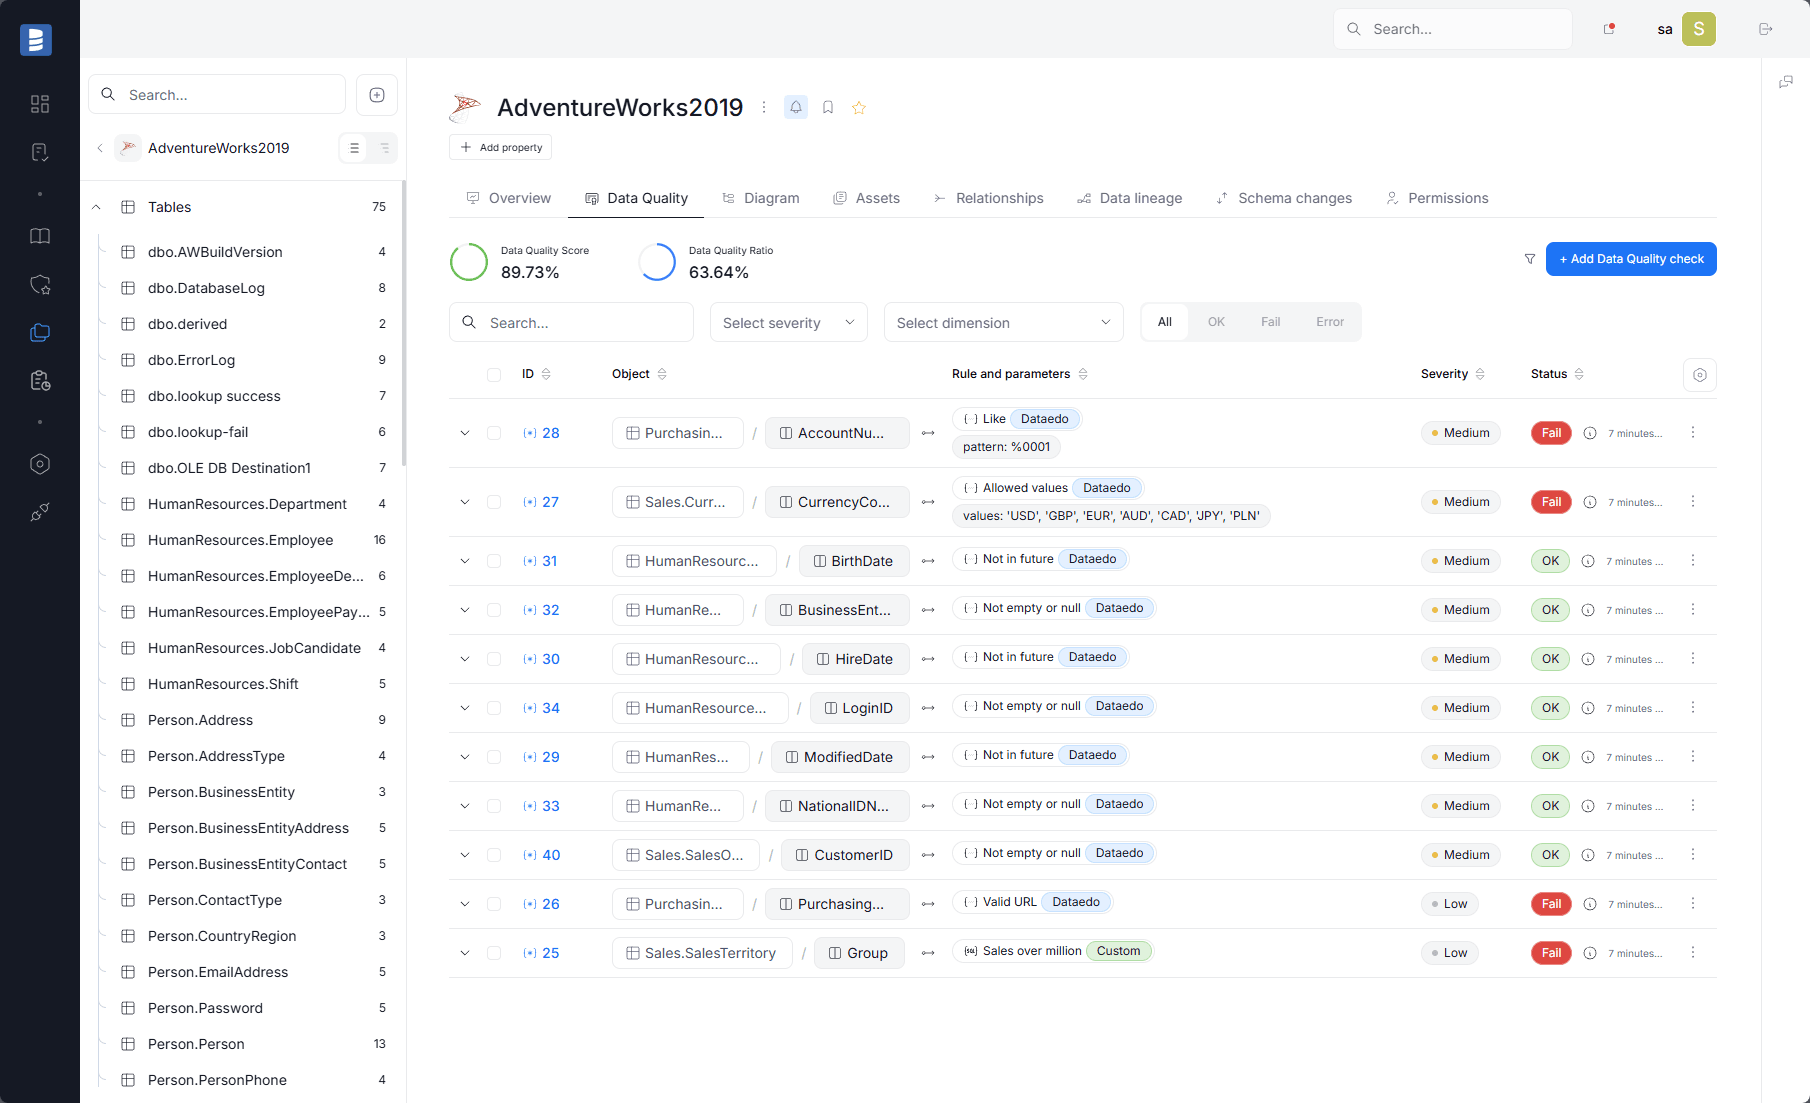Collapse the Tables tree node
This screenshot has height=1103, width=1810.
96,207
